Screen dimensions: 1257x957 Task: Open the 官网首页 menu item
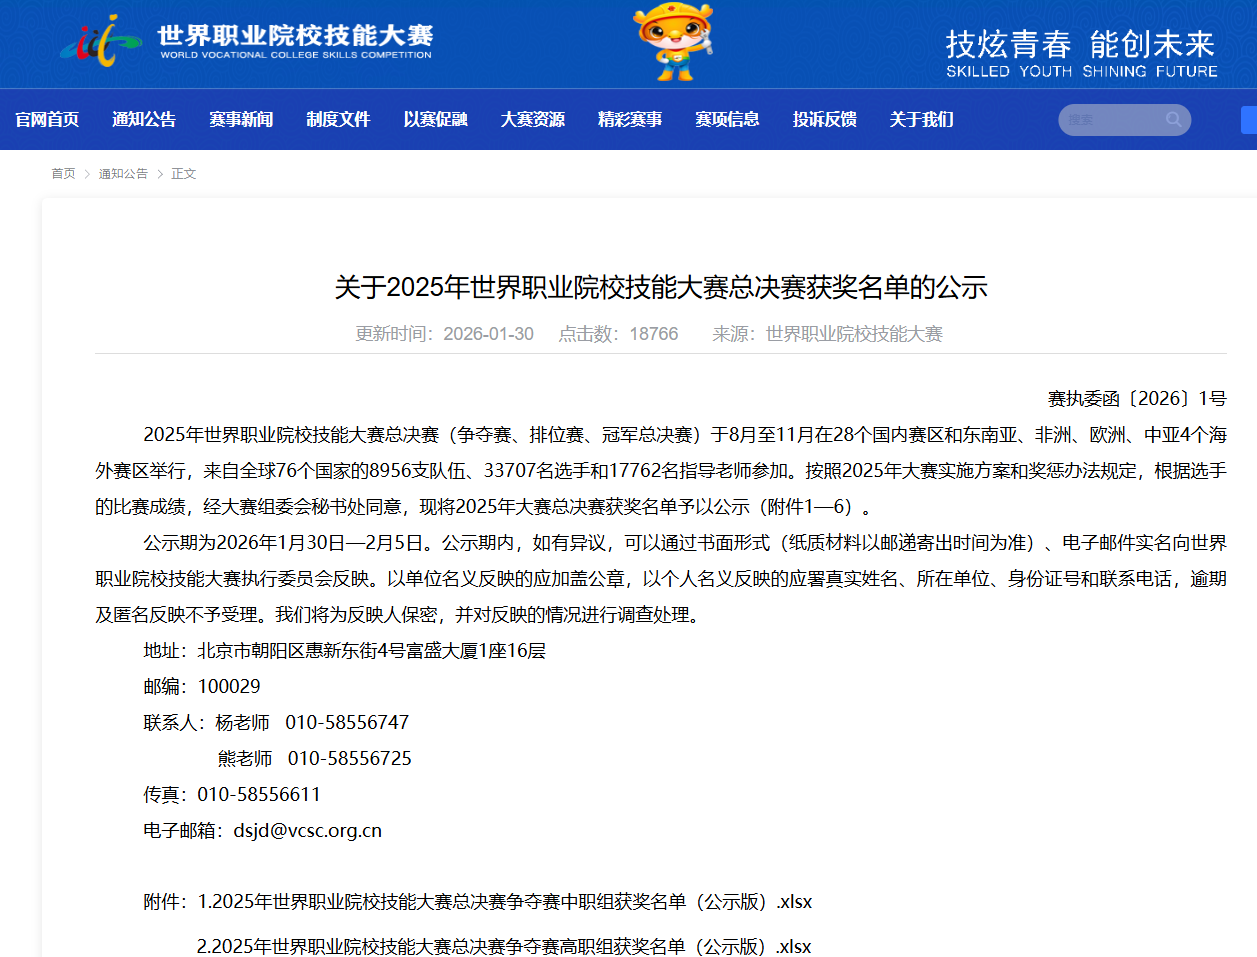(46, 119)
